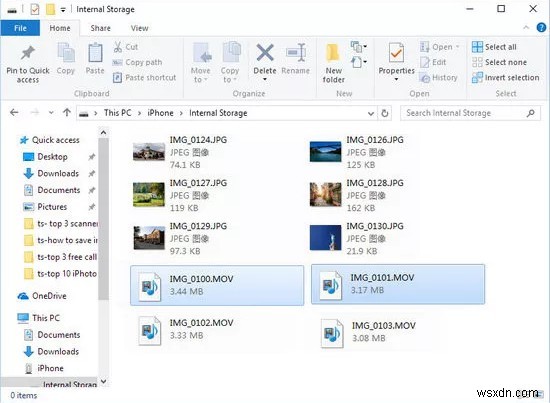The image size is (550, 403).
Task: Click the Delete icon in the ribbon
Action: point(265,53)
